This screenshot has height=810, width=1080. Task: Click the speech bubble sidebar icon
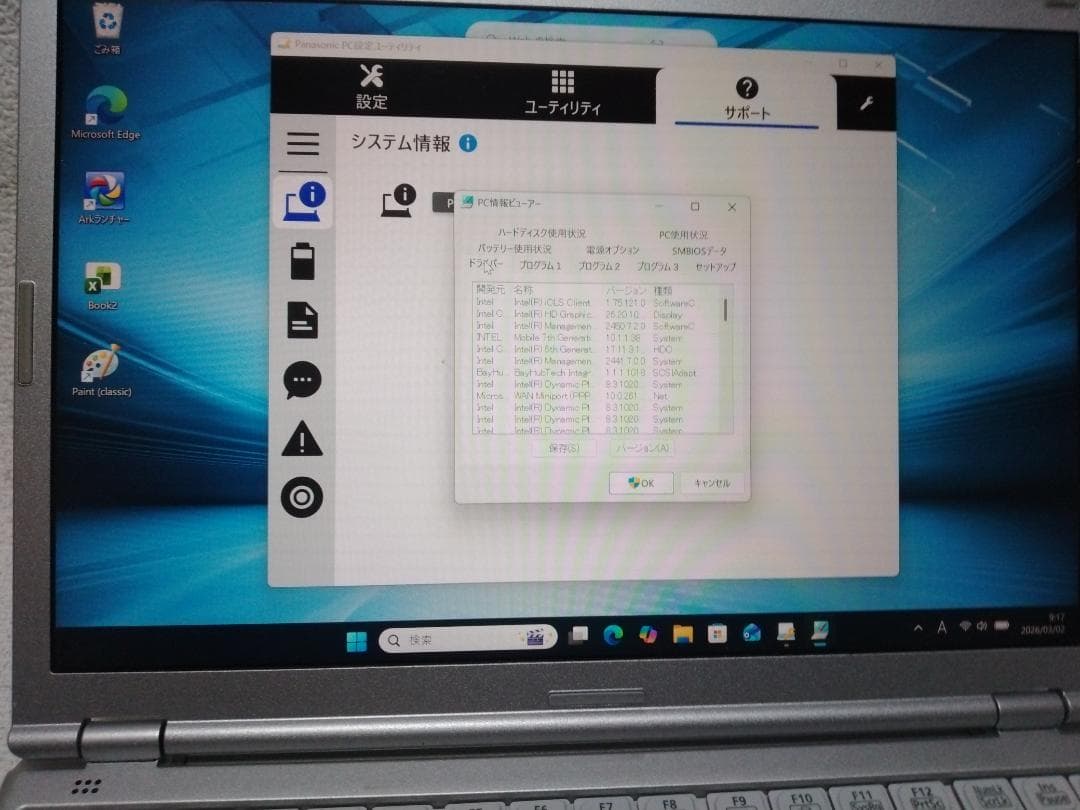tap(302, 380)
